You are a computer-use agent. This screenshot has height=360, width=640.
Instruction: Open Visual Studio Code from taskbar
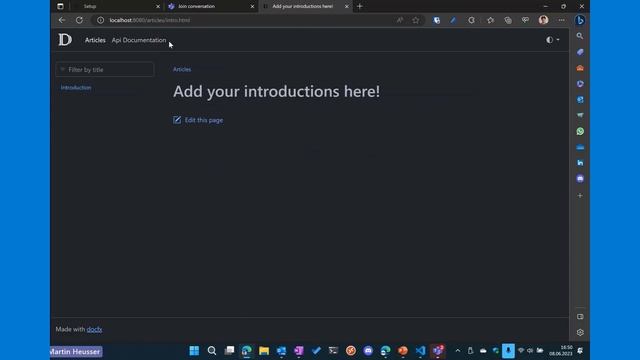pyautogui.click(x=420, y=351)
